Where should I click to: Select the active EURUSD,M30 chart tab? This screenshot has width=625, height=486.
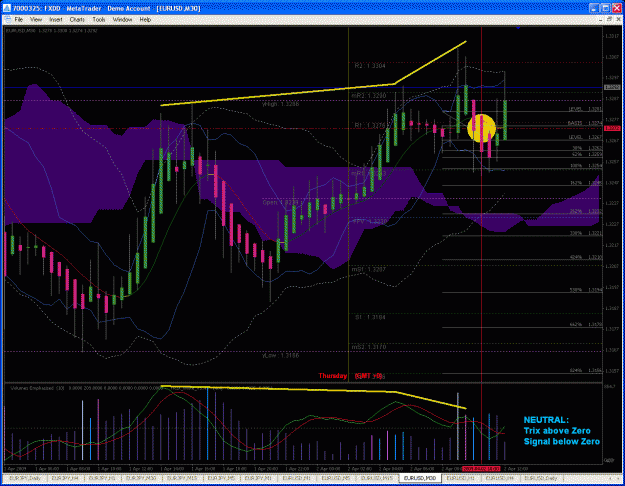(x=420, y=478)
